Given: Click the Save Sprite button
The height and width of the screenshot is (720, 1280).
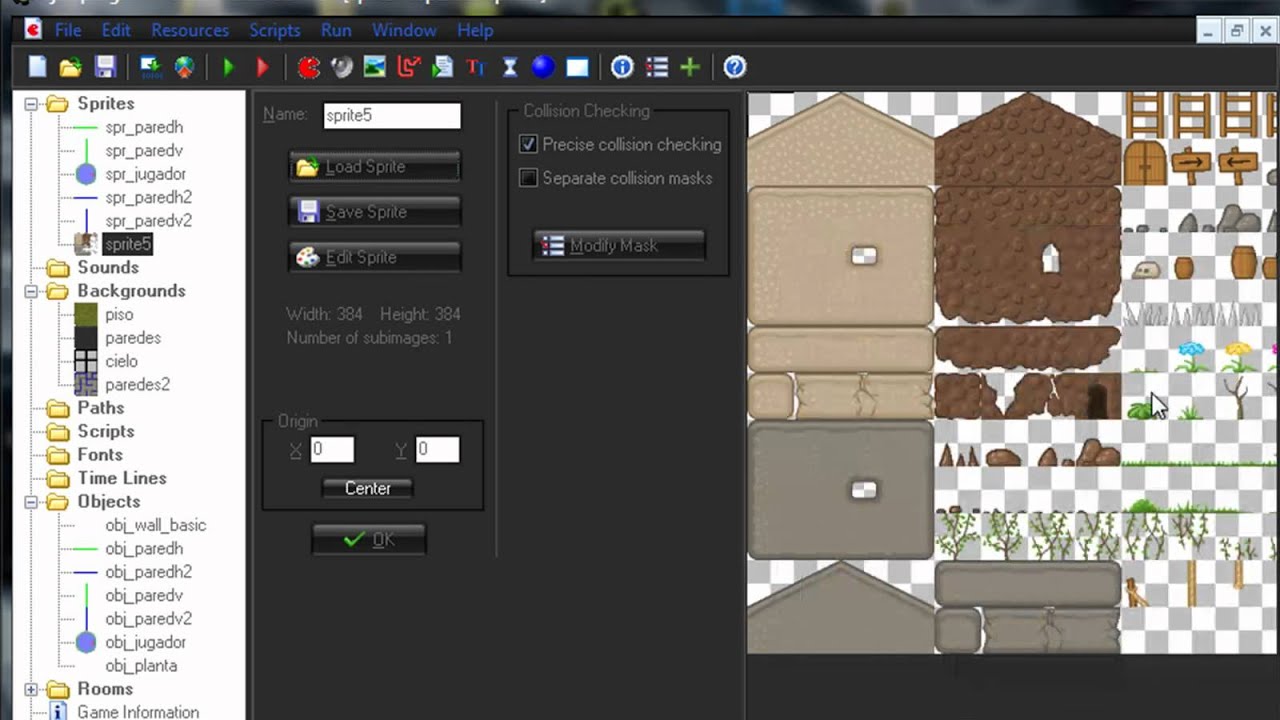Looking at the screenshot, I should tap(375, 212).
